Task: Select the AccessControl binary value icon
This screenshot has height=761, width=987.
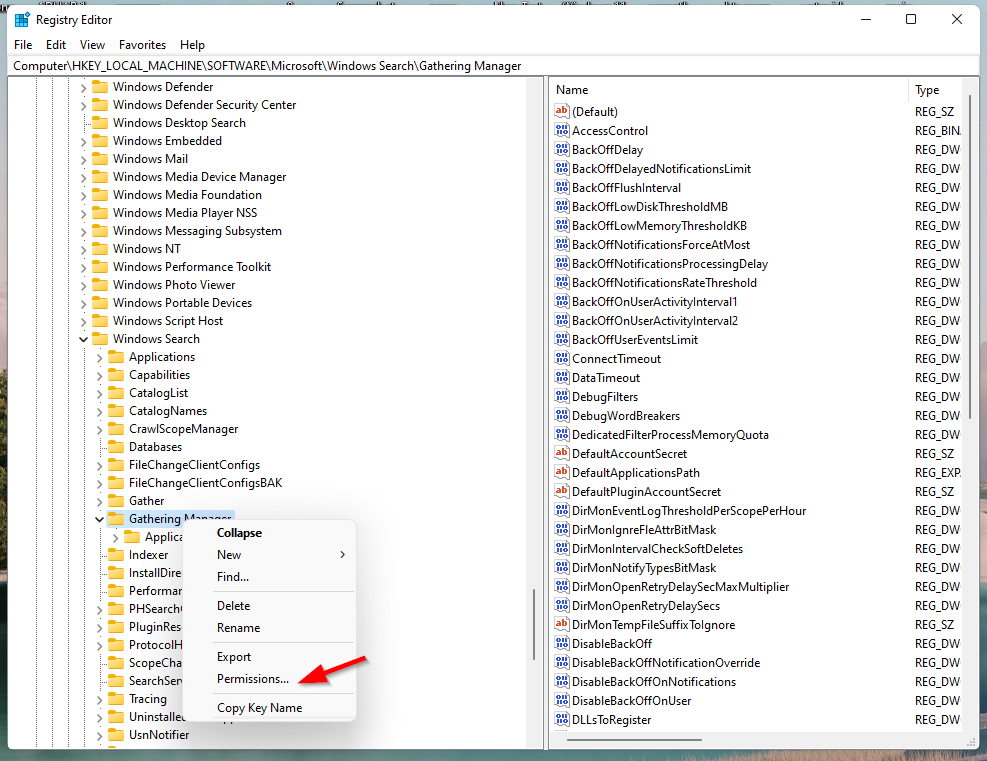Action: coord(561,130)
